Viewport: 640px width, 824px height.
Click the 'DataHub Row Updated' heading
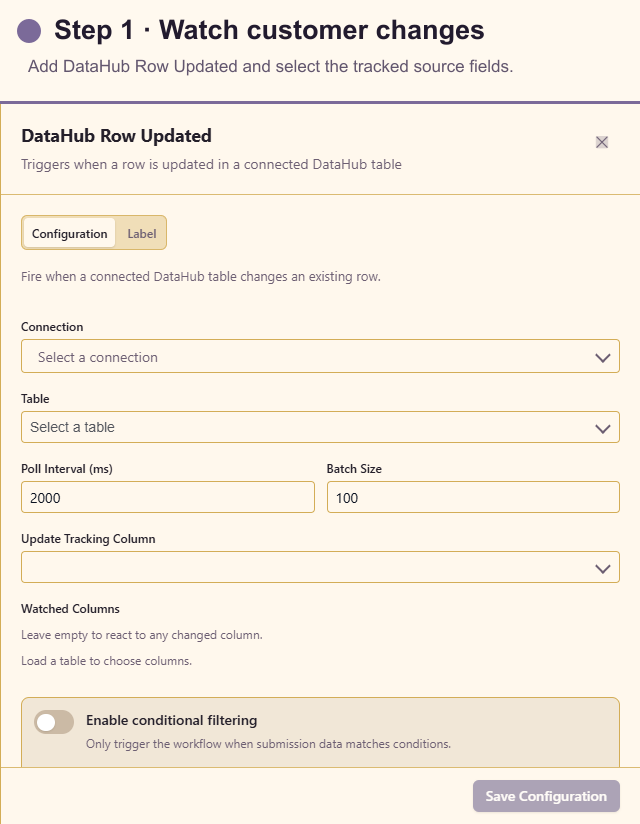(x=117, y=136)
